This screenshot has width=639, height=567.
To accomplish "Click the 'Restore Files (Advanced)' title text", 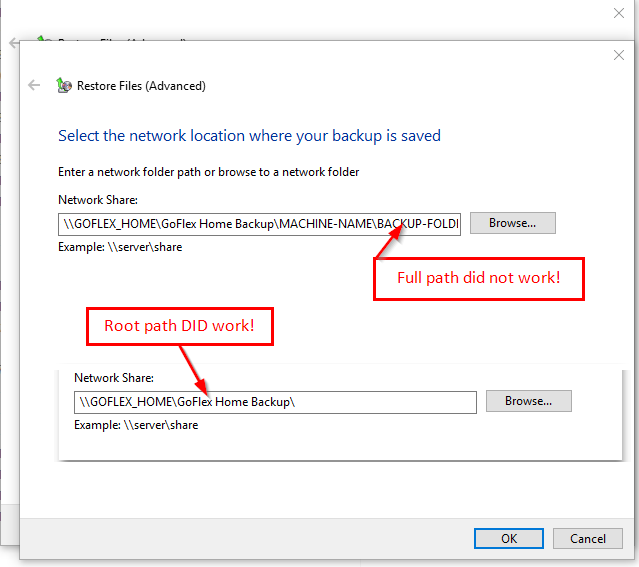I will [141, 86].
